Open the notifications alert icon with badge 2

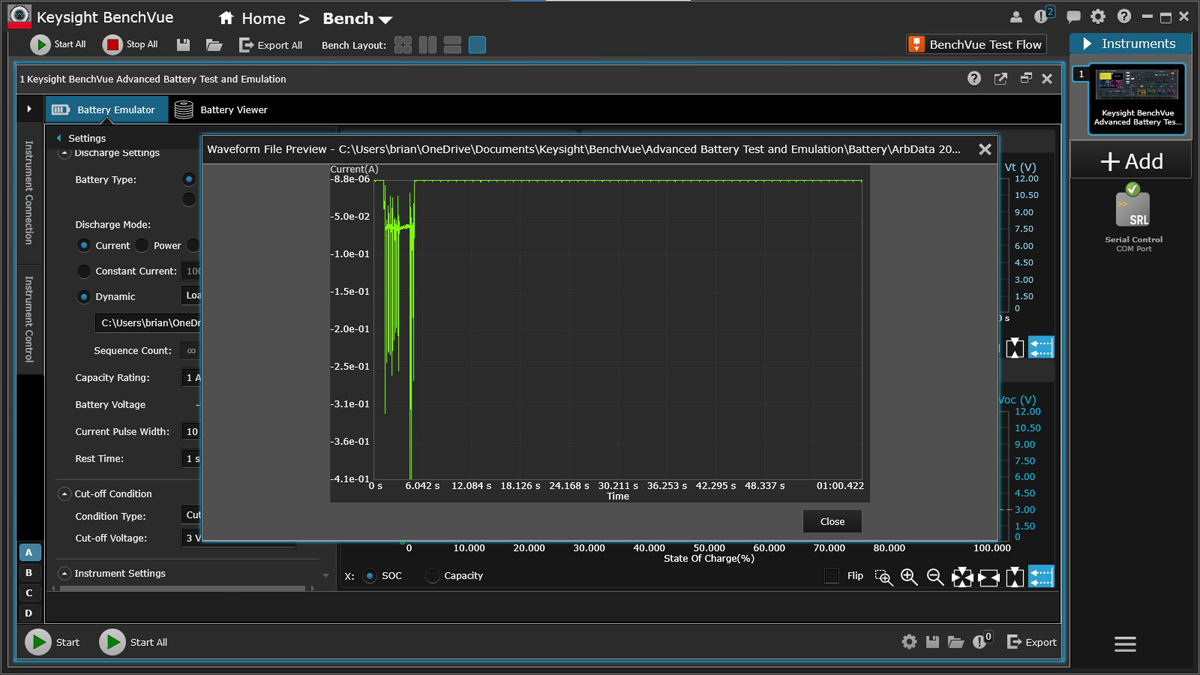click(x=1043, y=16)
